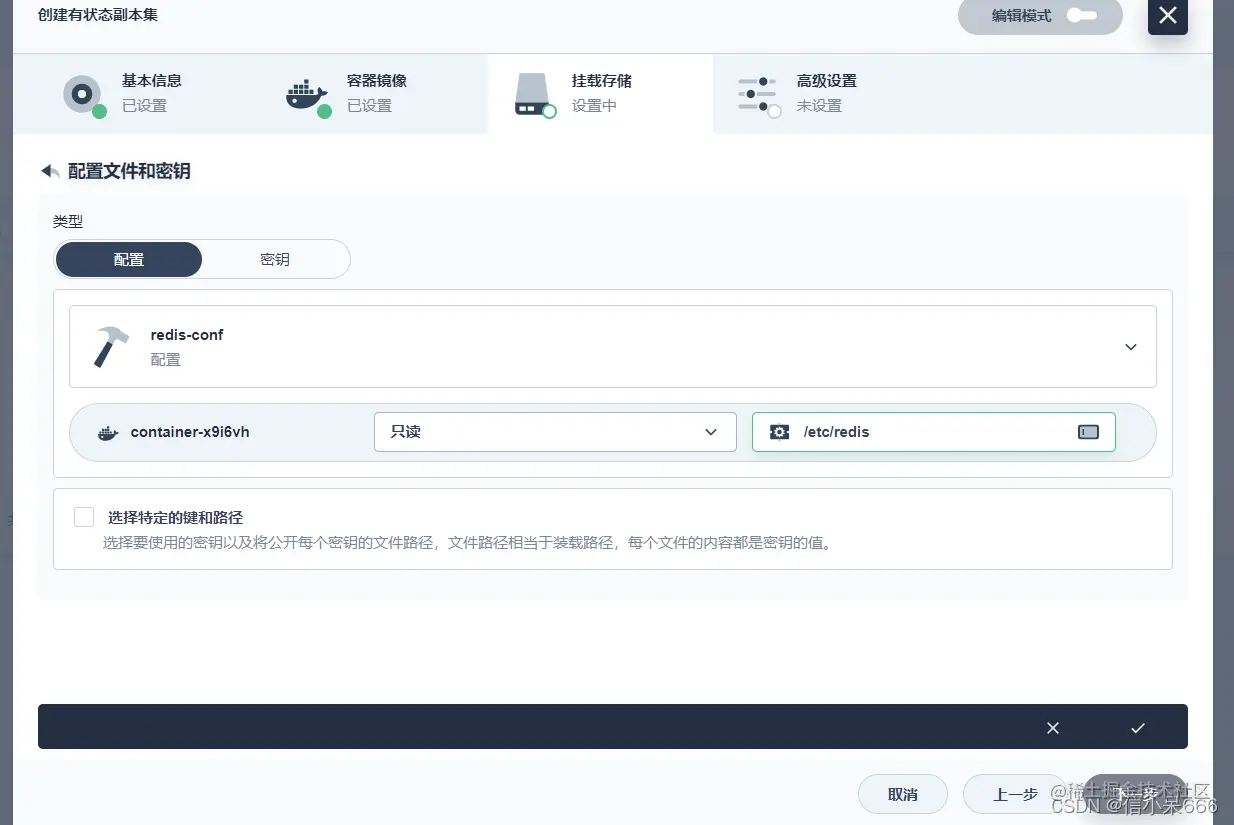1234x825 pixels.
Task: Click the 类型 label
Action: click(x=68, y=222)
